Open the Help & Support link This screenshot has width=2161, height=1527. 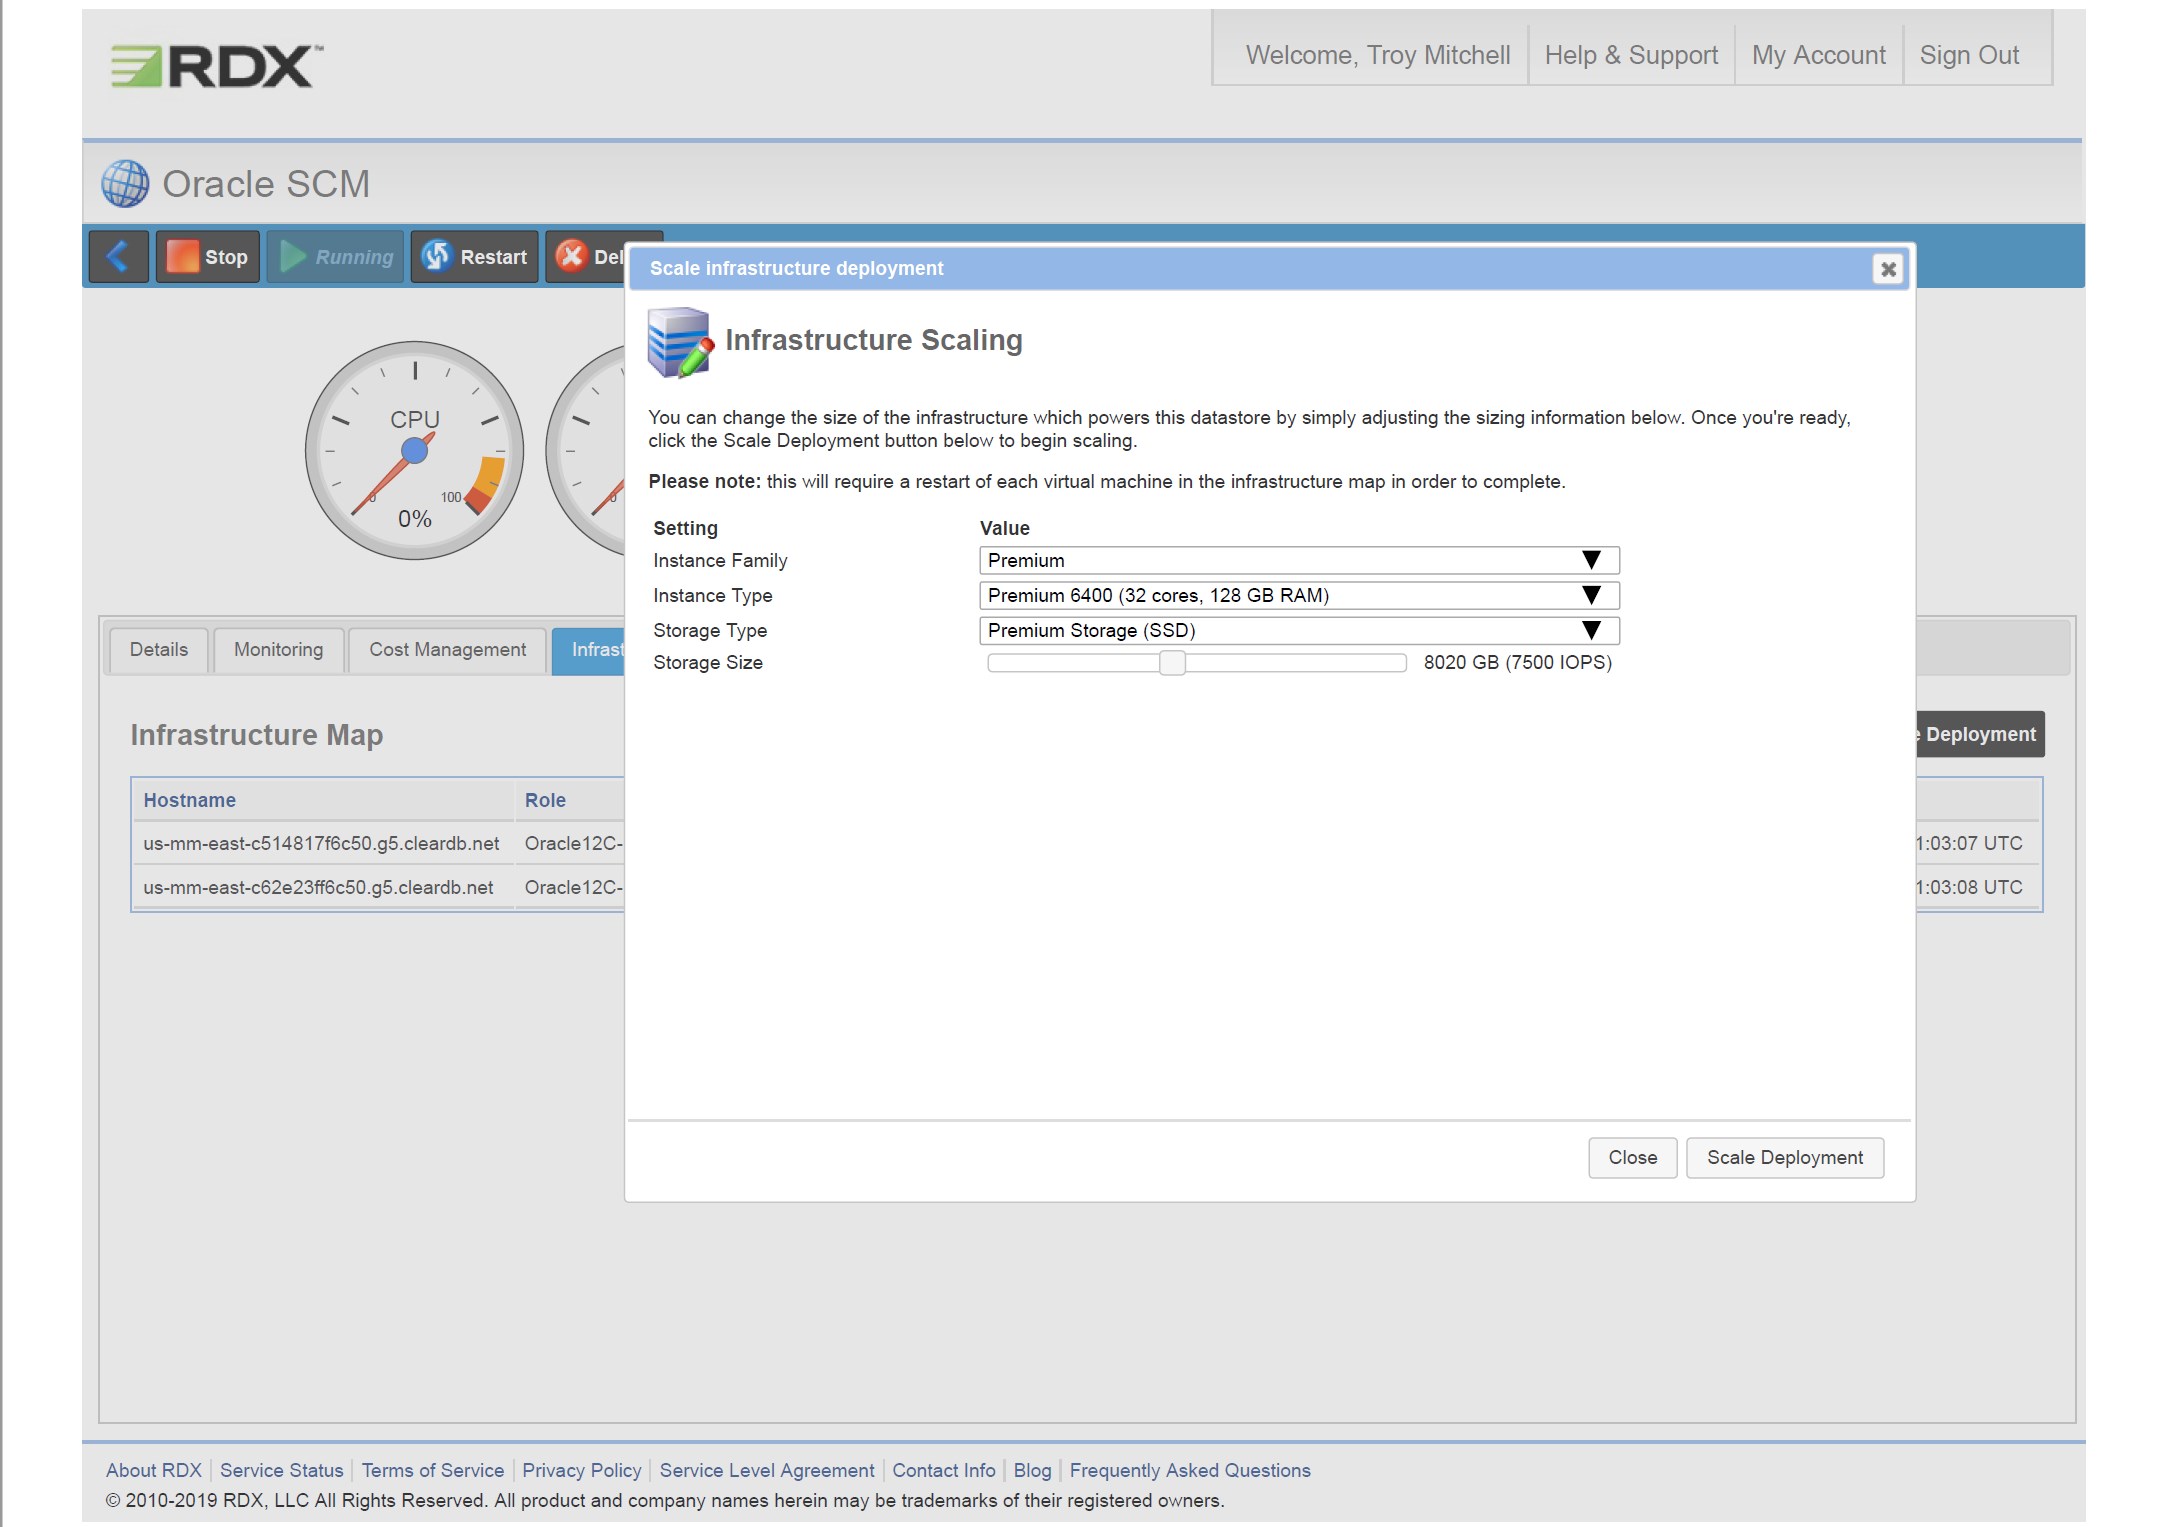pyautogui.click(x=1631, y=55)
